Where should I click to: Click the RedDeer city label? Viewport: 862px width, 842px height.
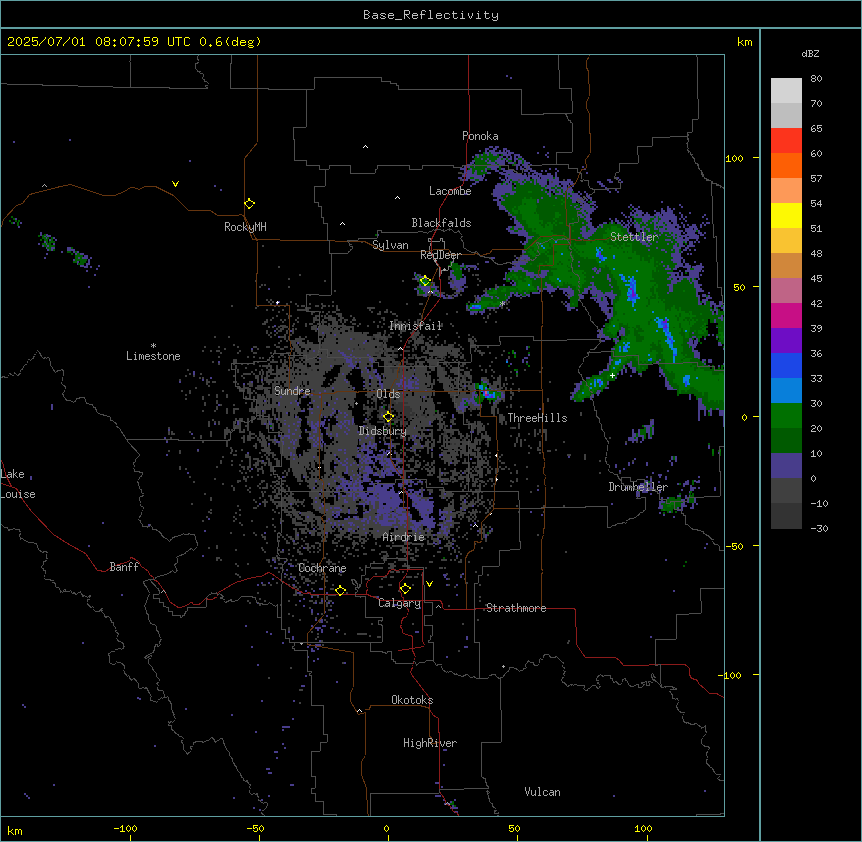tap(440, 255)
